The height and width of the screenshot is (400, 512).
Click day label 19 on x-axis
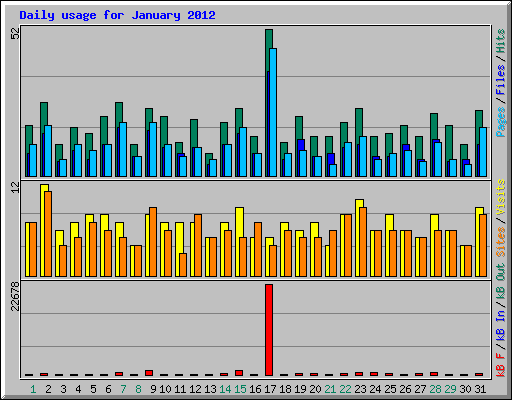coord(300,389)
